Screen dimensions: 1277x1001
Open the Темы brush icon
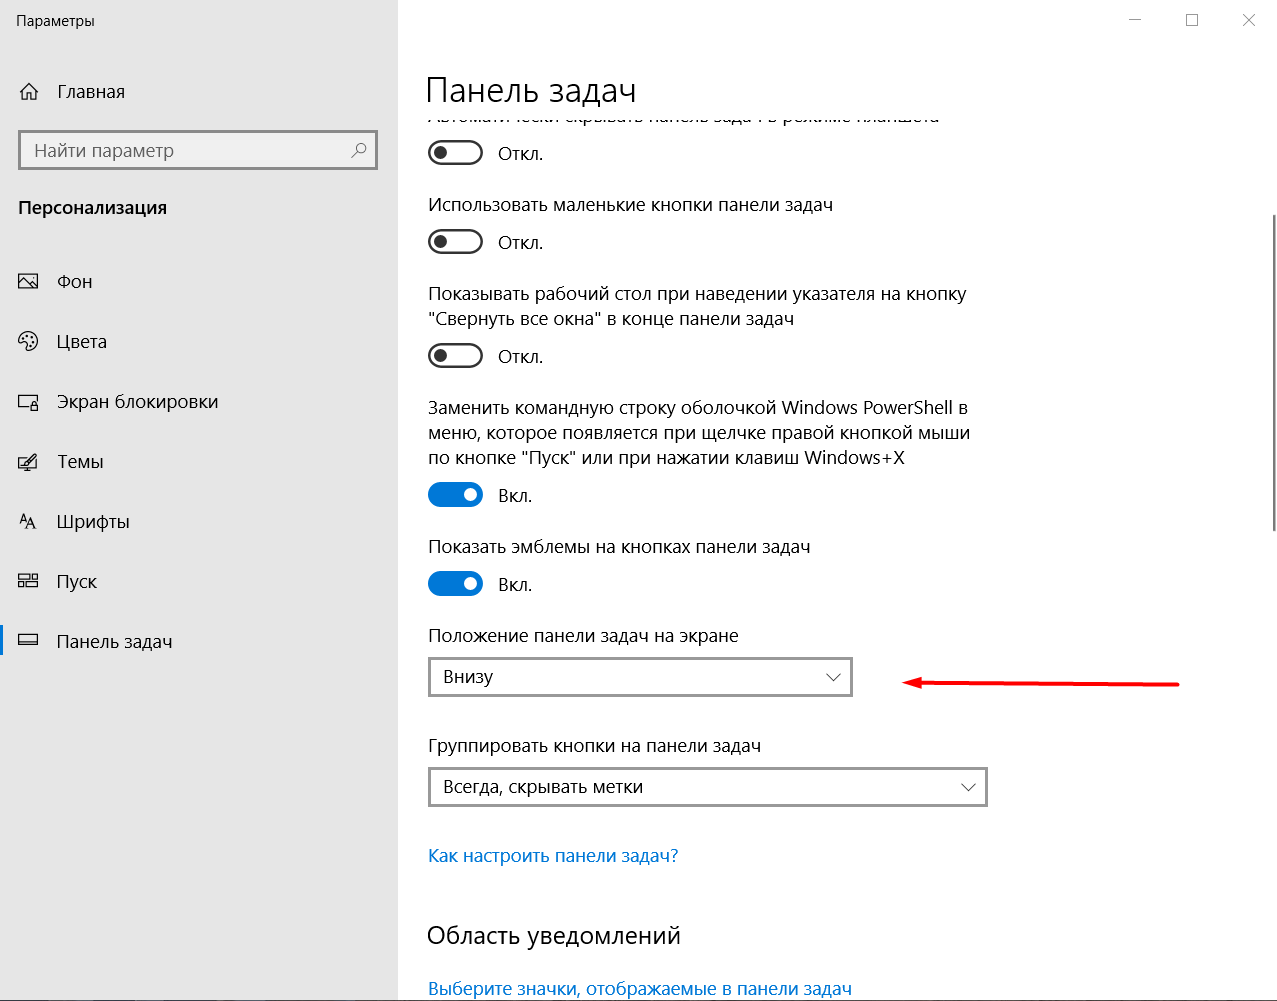28,462
